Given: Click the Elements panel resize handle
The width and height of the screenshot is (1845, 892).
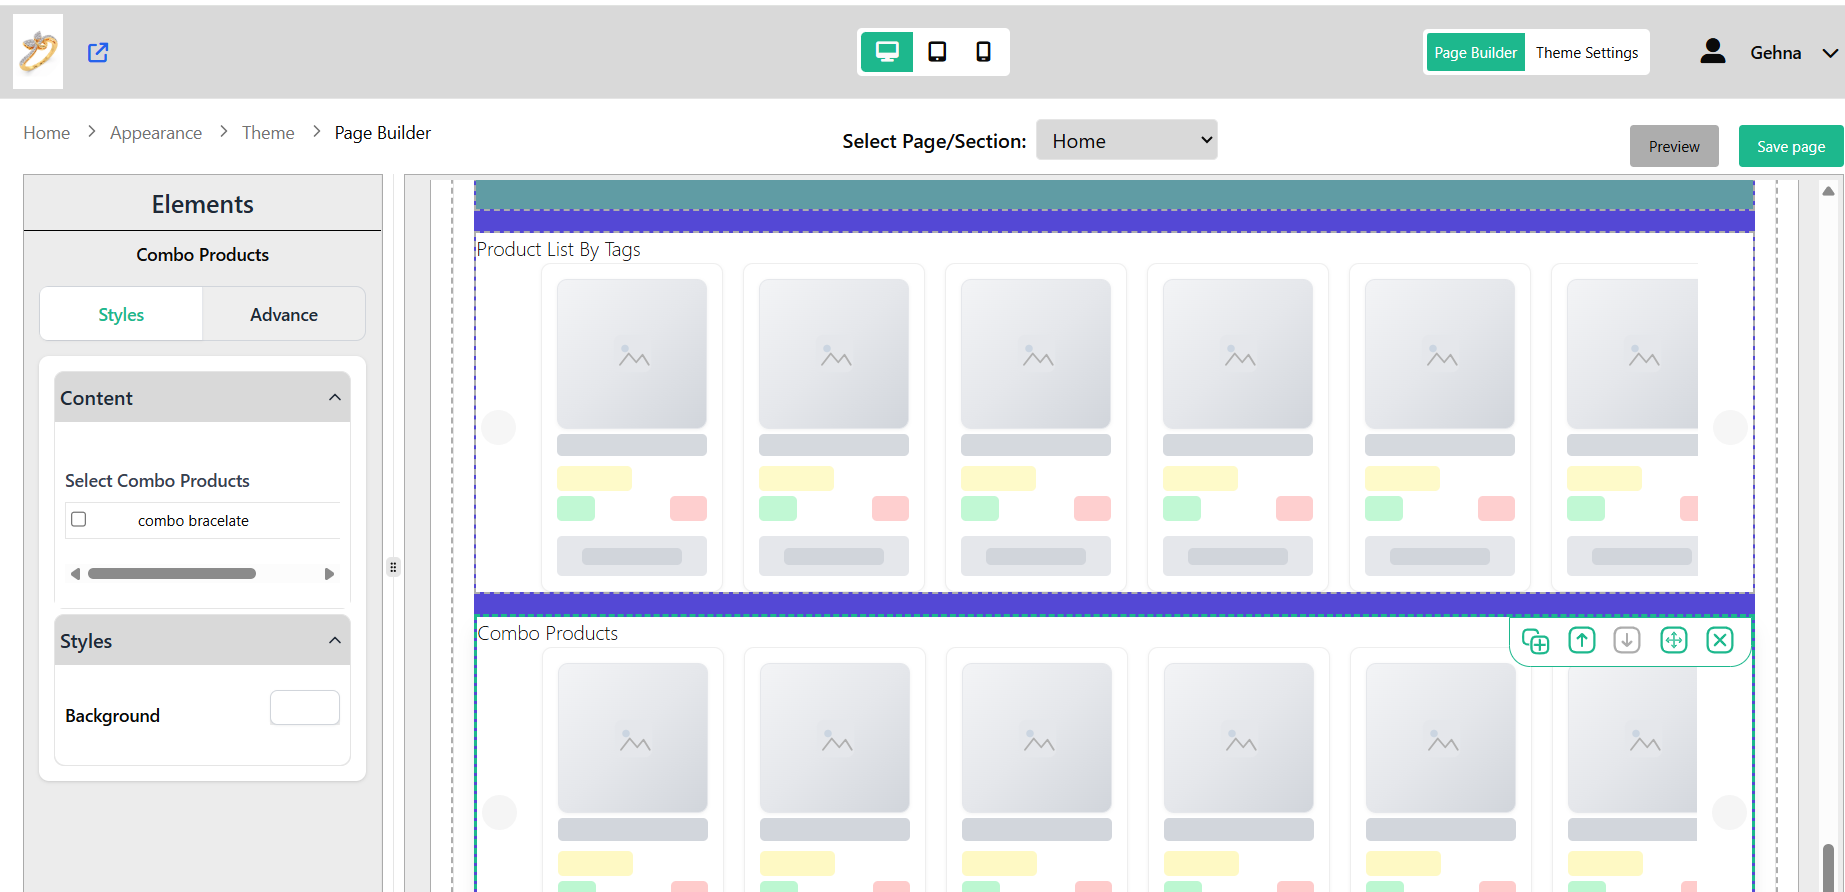Looking at the screenshot, I should pyautogui.click(x=393, y=567).
